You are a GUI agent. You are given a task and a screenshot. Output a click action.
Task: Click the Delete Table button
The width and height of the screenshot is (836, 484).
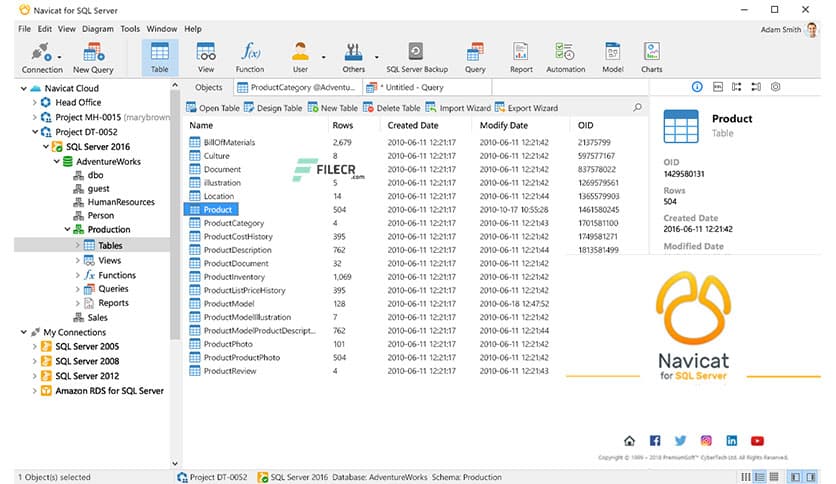pyautogui.click(x=392, y=108)
